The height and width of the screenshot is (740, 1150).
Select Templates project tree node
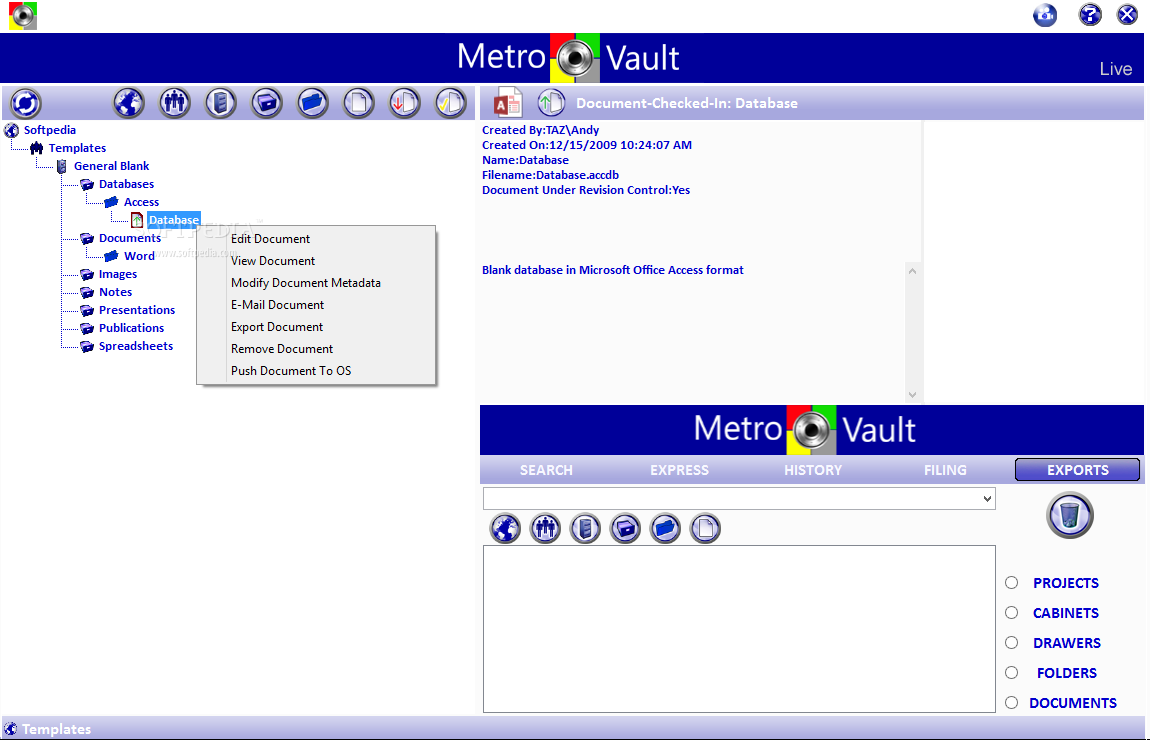coord(77,148)
